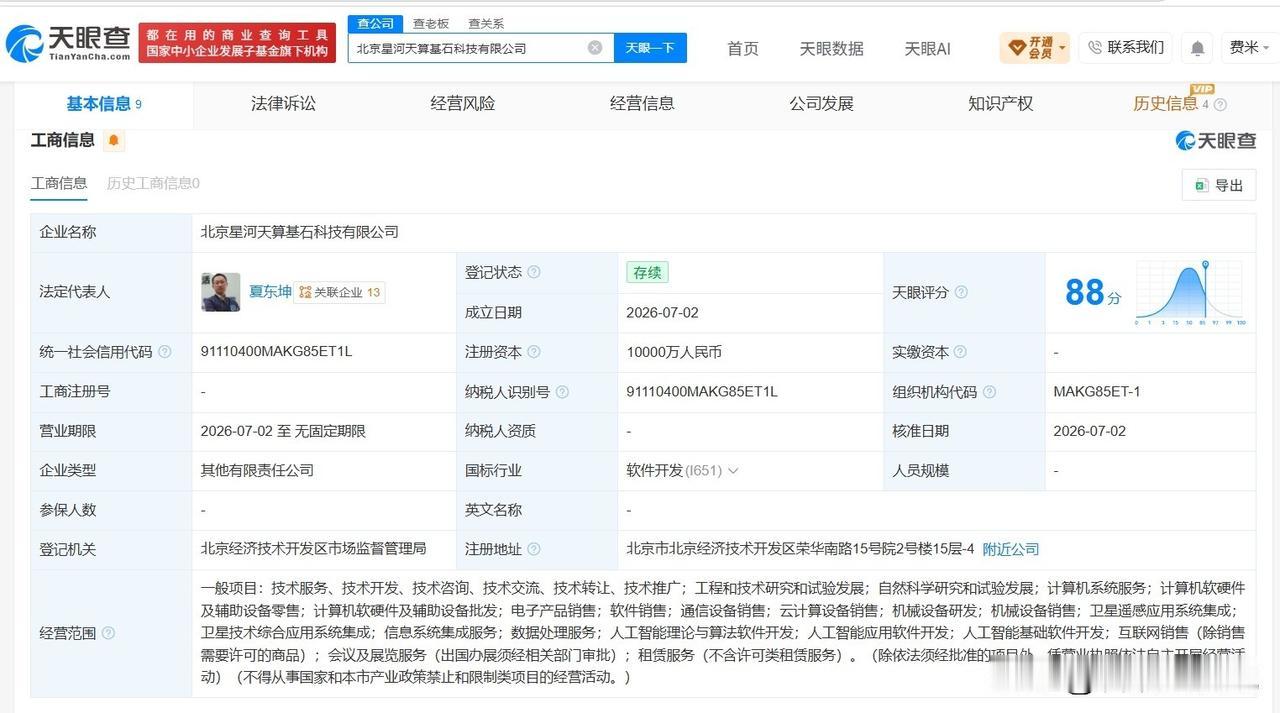Select the 历史工商信息0 sub-tab
The height and width of the screenshot is (713, 1280).
click(153, 183)
